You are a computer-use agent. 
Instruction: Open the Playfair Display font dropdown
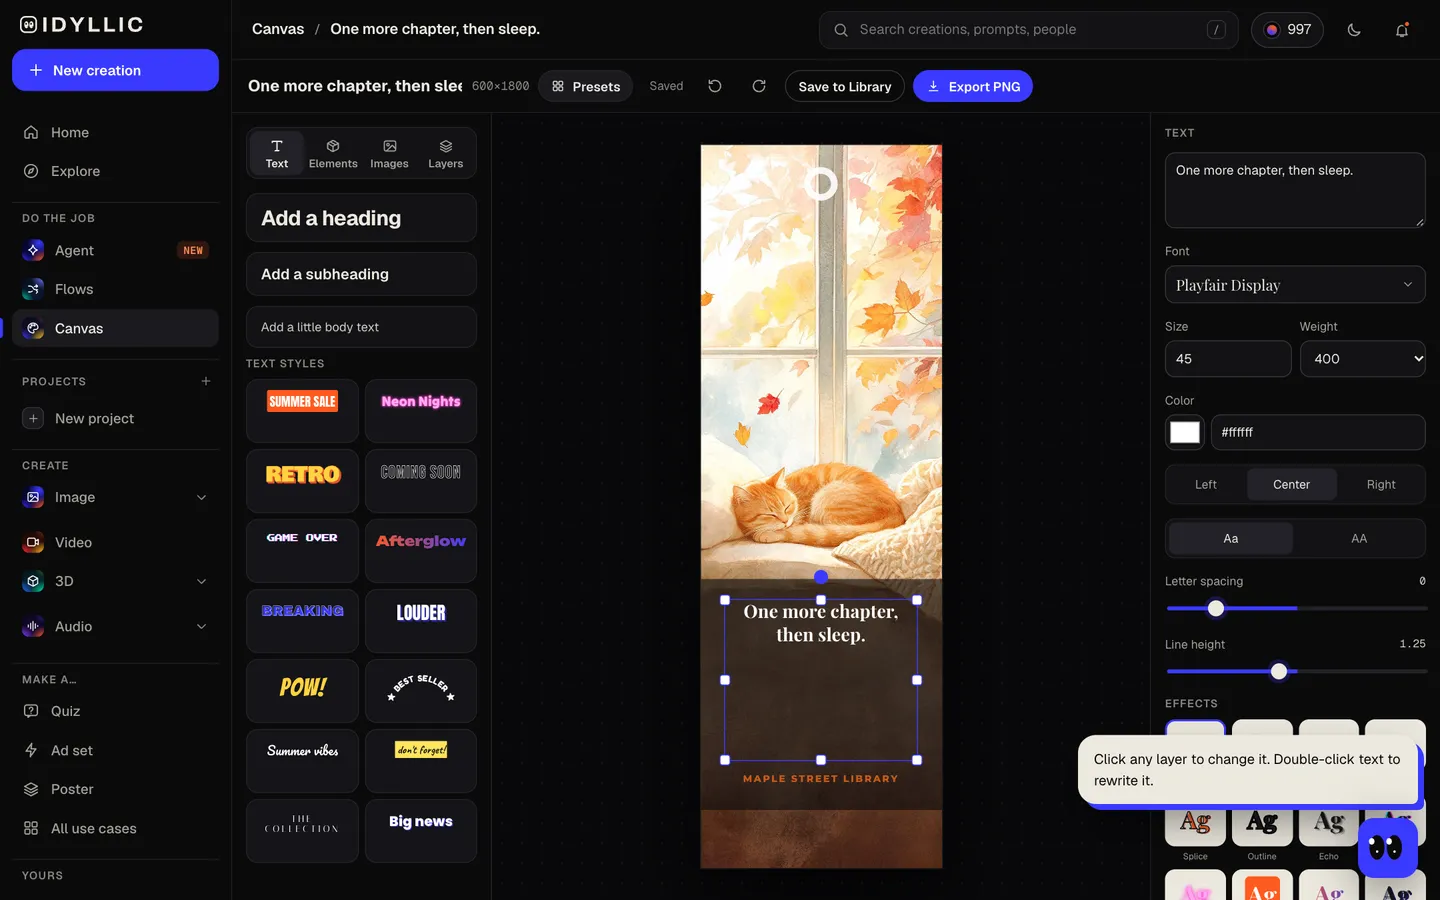[x=1295, y=285]
